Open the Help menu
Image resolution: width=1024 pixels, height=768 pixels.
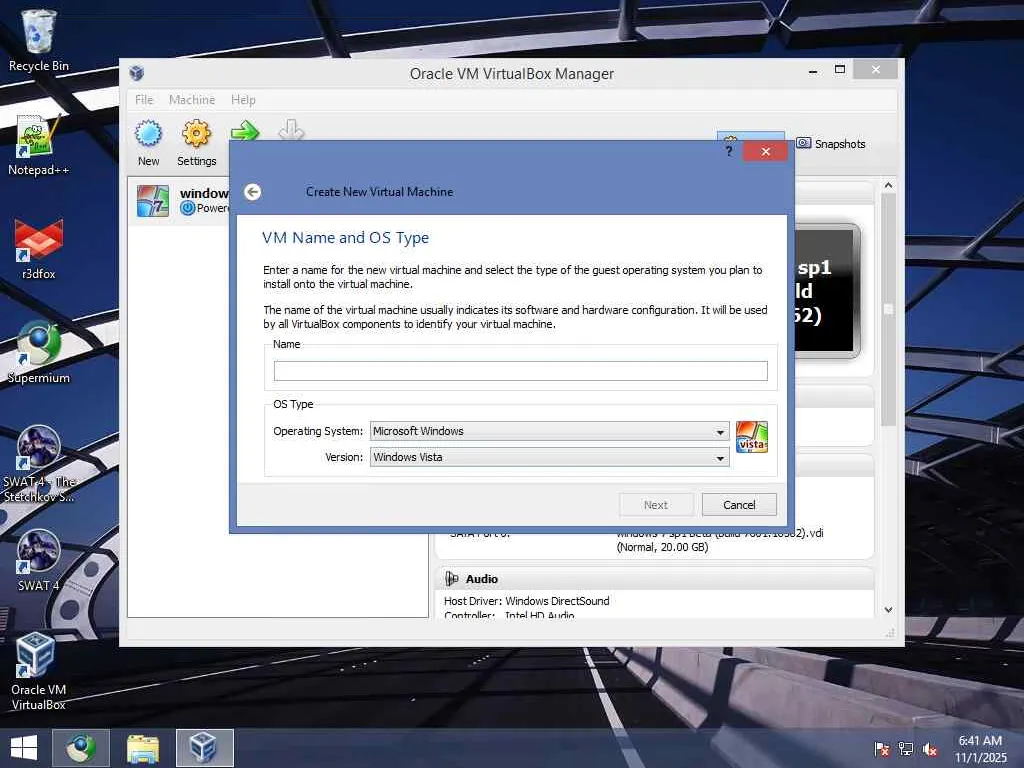[243, 100]
